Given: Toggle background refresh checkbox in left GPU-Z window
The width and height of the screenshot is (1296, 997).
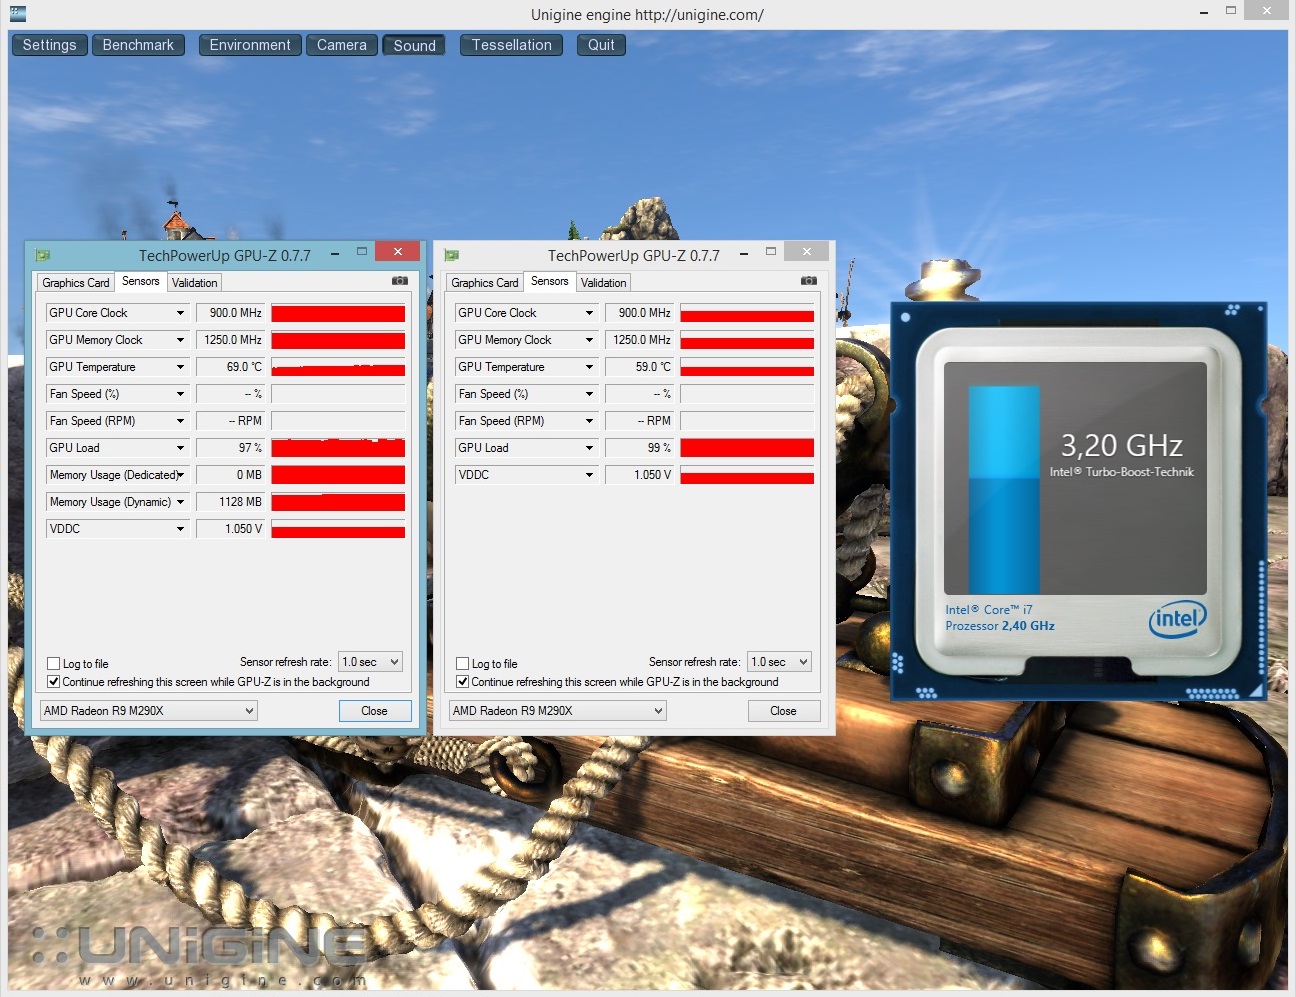Looking at the screenshot, I should (x=54, y=682).
